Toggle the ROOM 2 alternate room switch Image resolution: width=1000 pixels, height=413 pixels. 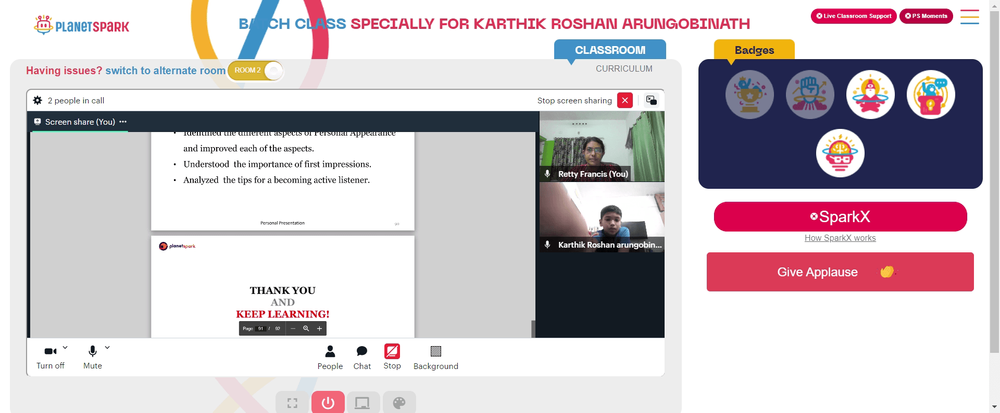pyautogui.click(x=255, y=70)
